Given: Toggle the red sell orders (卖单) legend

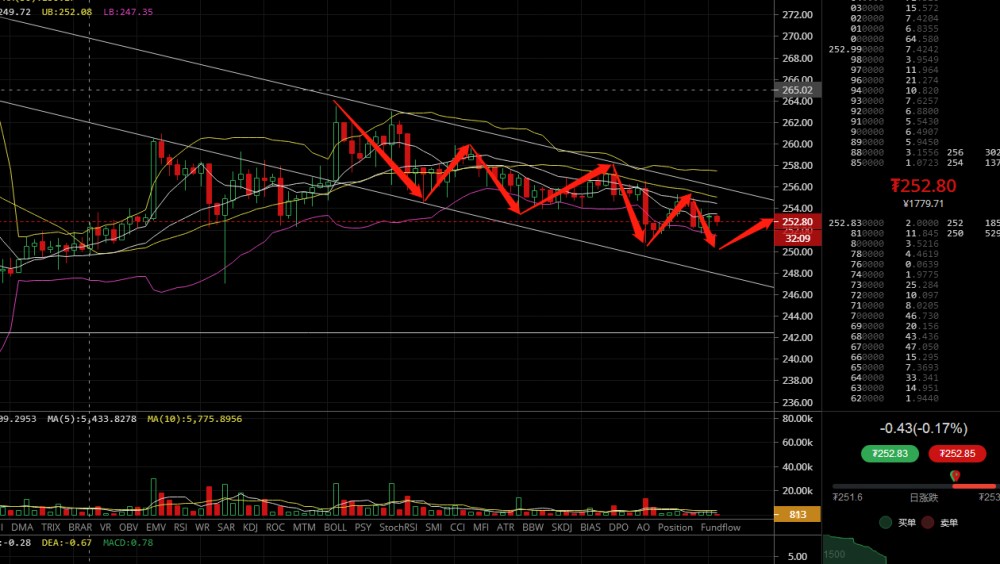Looking at the screenshot, I should [x=940, y=521].
